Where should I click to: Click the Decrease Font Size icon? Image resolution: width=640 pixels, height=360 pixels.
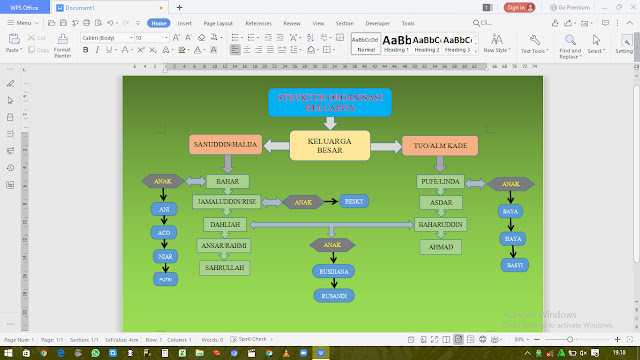(x=188, y=38)
